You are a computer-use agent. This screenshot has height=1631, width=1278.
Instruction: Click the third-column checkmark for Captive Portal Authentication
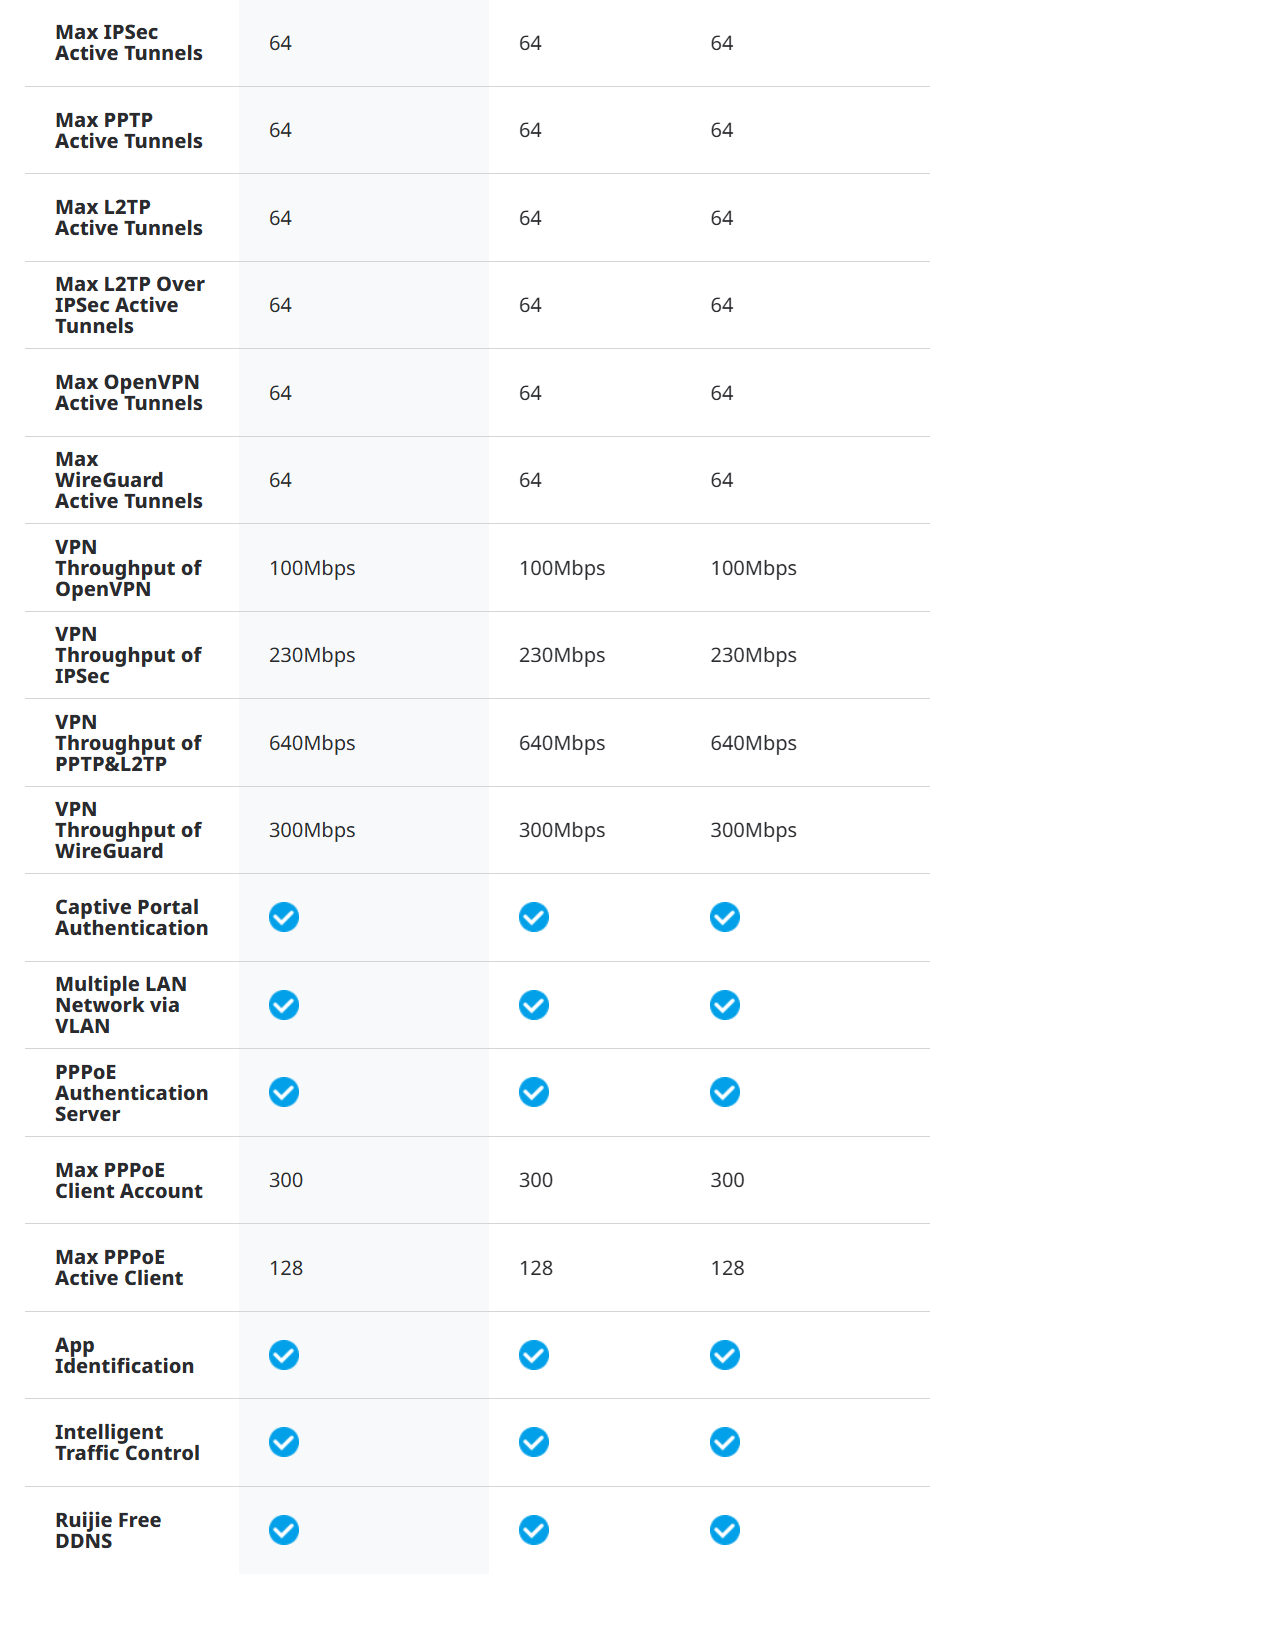725,917
